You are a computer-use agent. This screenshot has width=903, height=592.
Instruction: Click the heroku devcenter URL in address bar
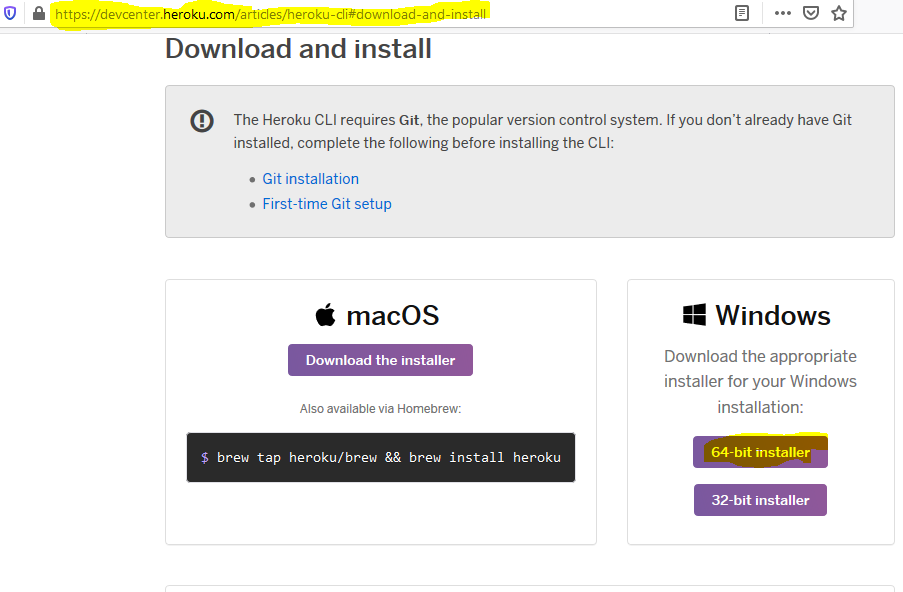(271, 14)
